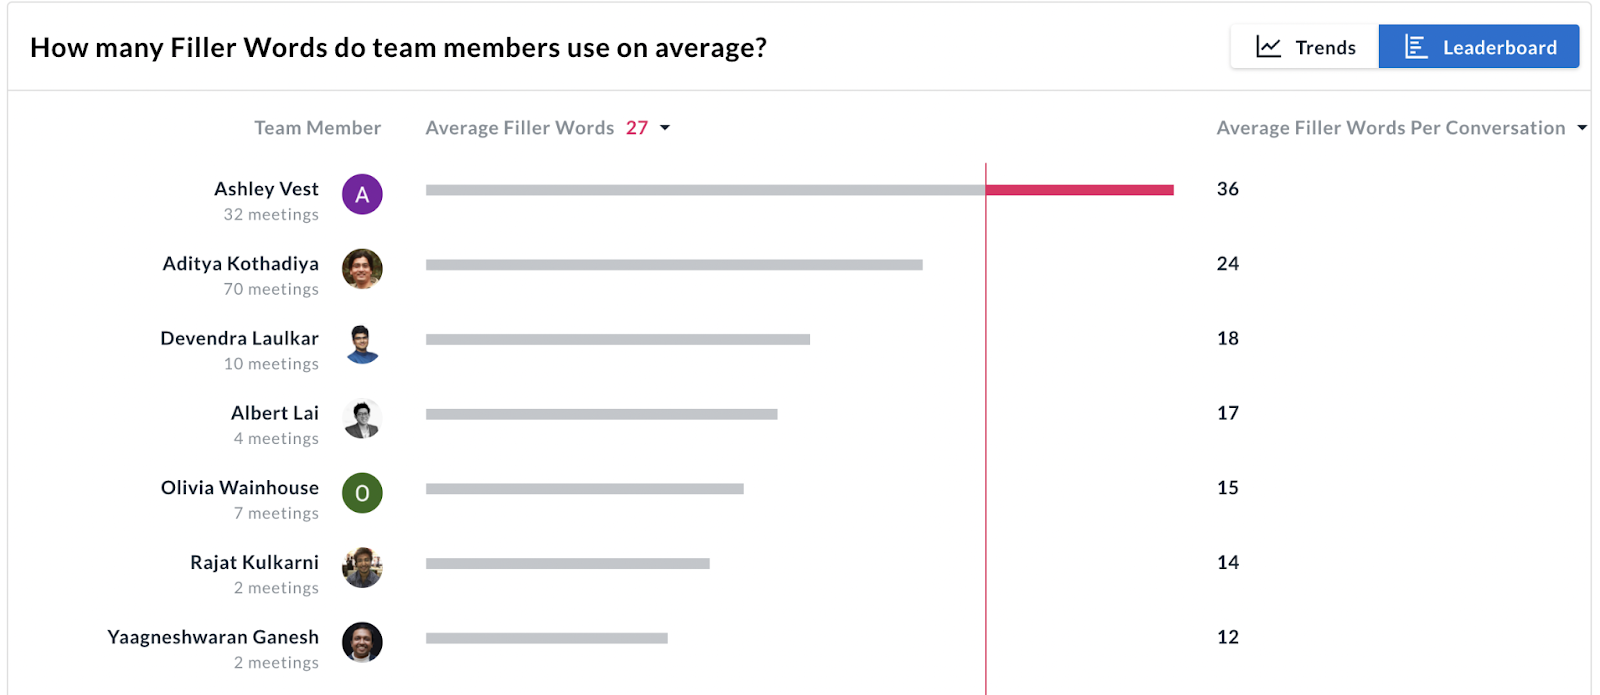The height and width of the screenshot is (695, 1600).
Task: Open the Ashley Vest team member link
Action: click(266, 189)
